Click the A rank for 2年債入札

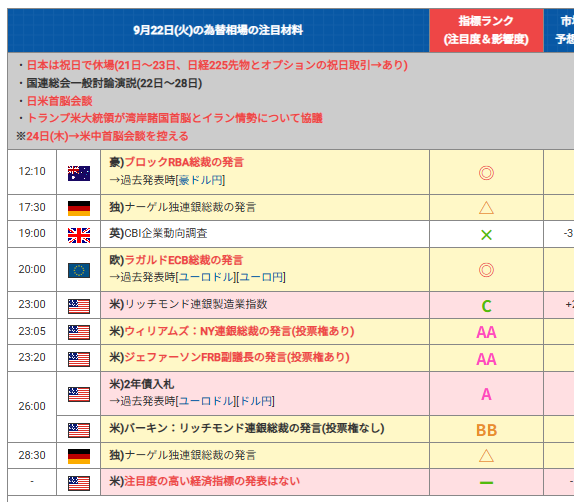point(486,394)
